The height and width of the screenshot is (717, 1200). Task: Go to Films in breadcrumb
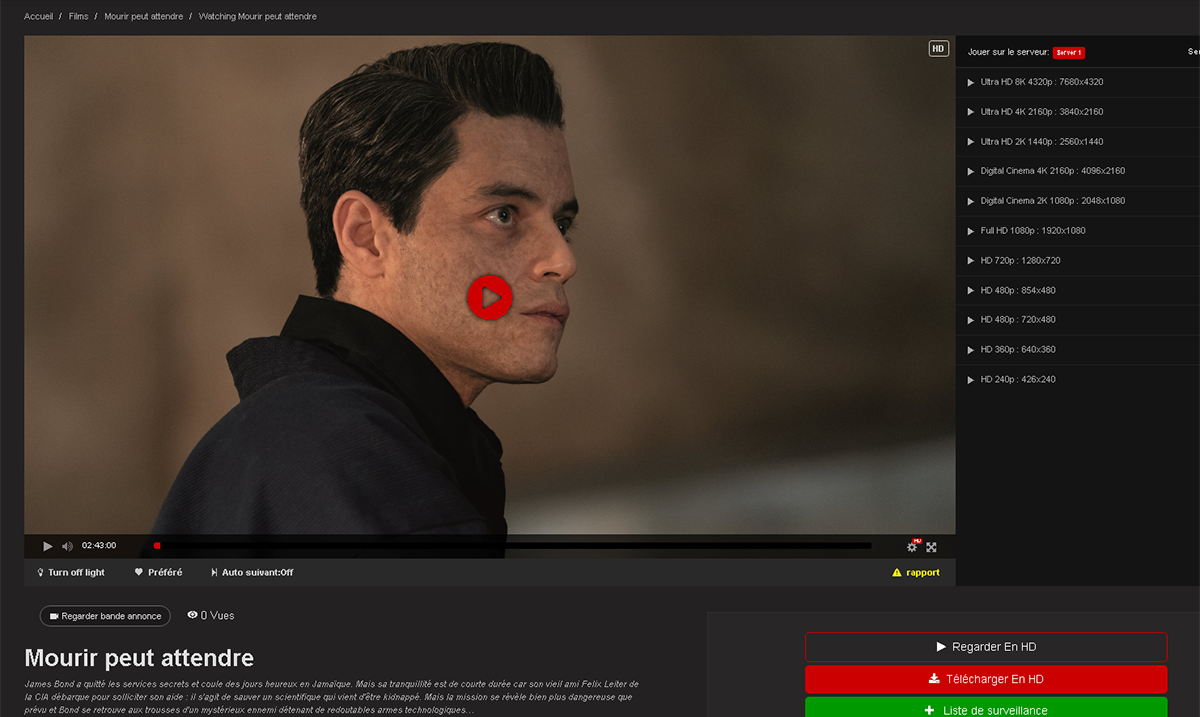[x=78, y=17]
